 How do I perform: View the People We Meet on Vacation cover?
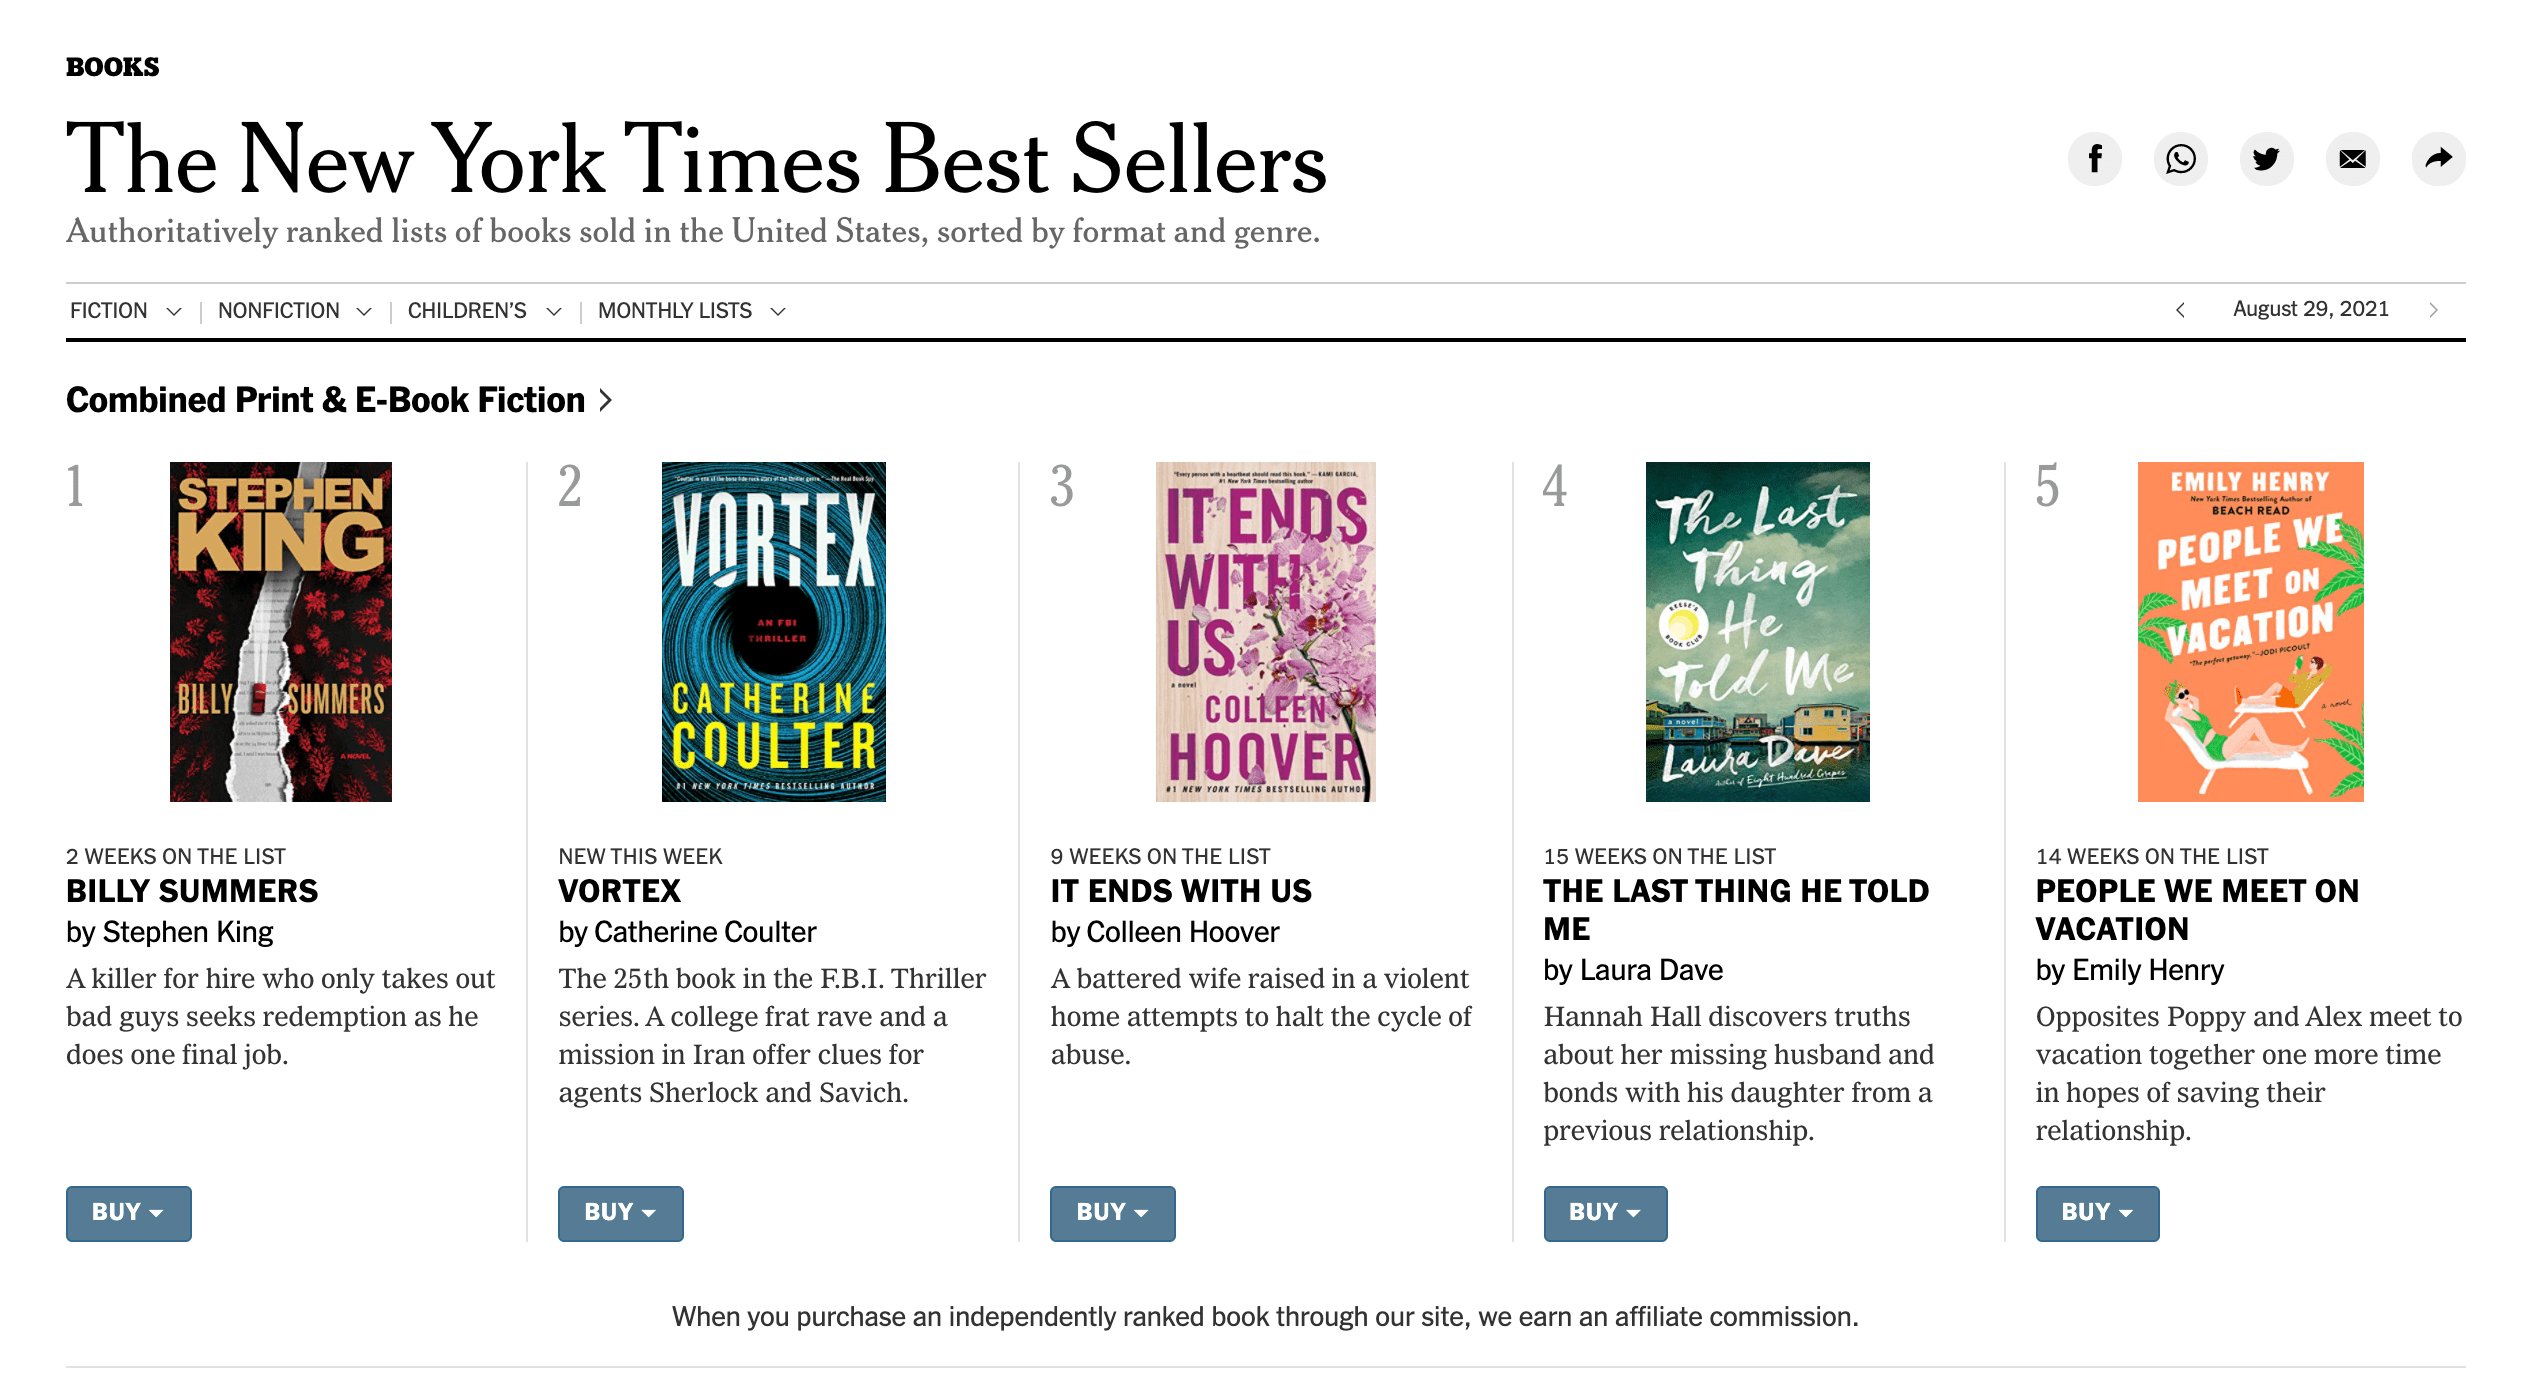click(2249, 630)
